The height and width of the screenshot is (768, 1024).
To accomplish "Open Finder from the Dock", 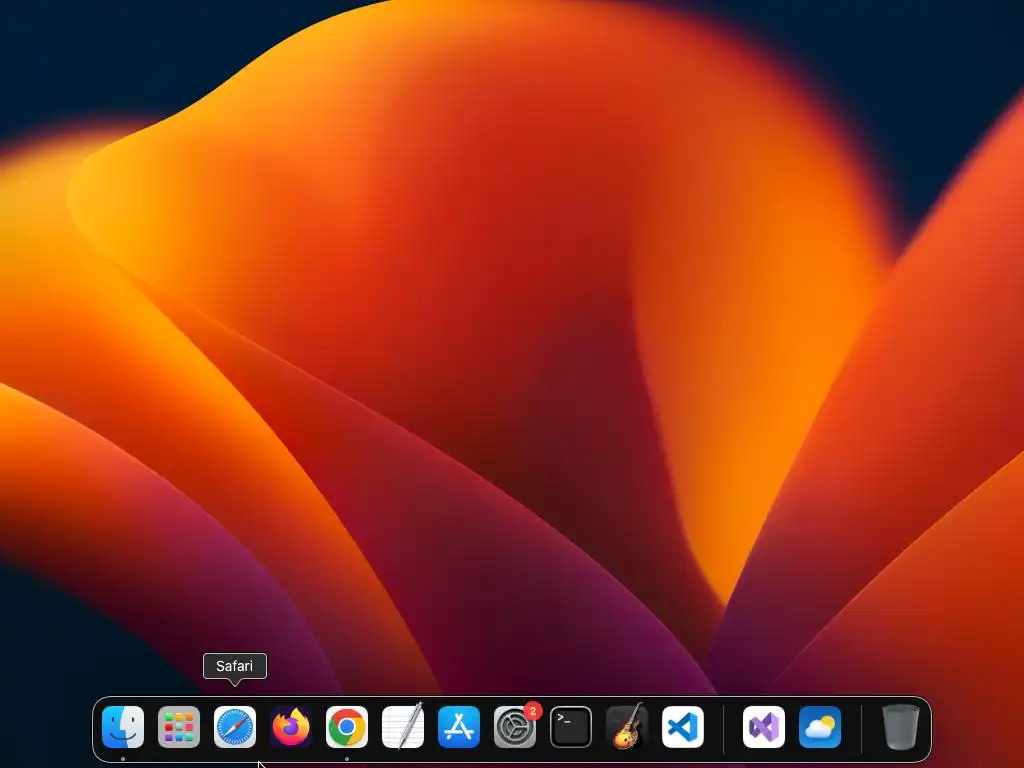I will click(x=123, y=727).
